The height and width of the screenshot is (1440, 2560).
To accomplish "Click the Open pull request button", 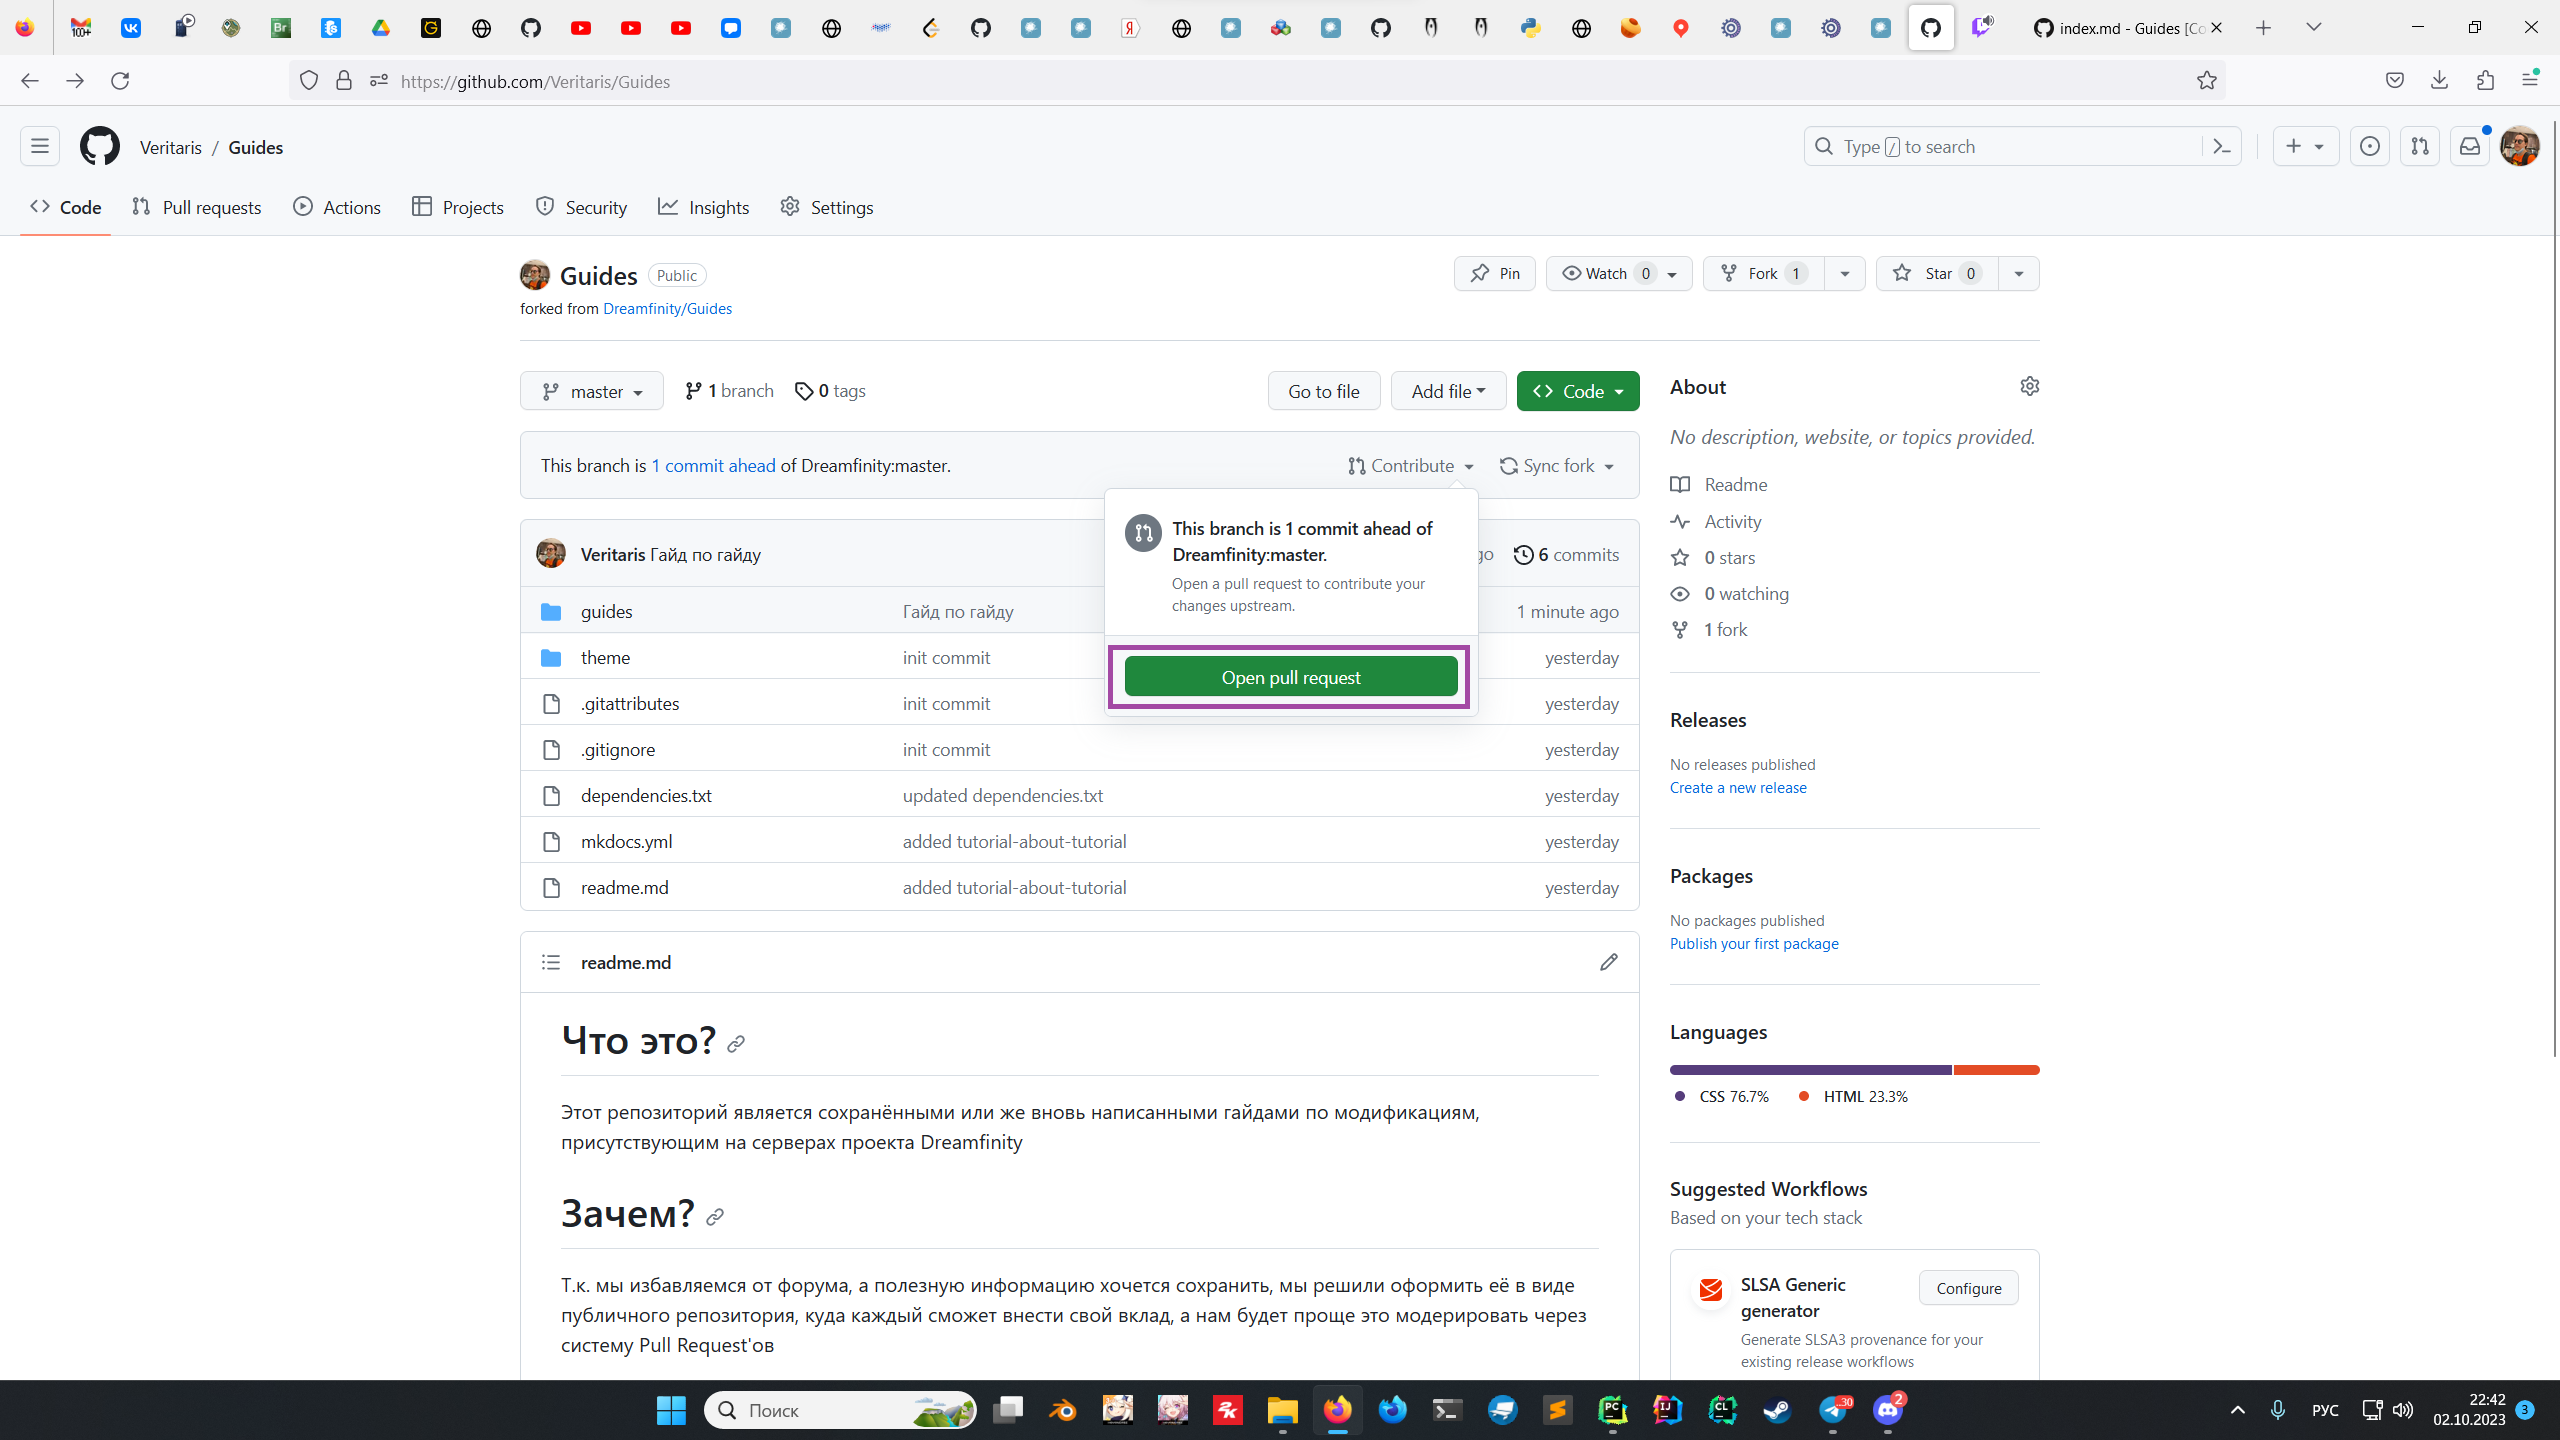I will coord(1290,678).
